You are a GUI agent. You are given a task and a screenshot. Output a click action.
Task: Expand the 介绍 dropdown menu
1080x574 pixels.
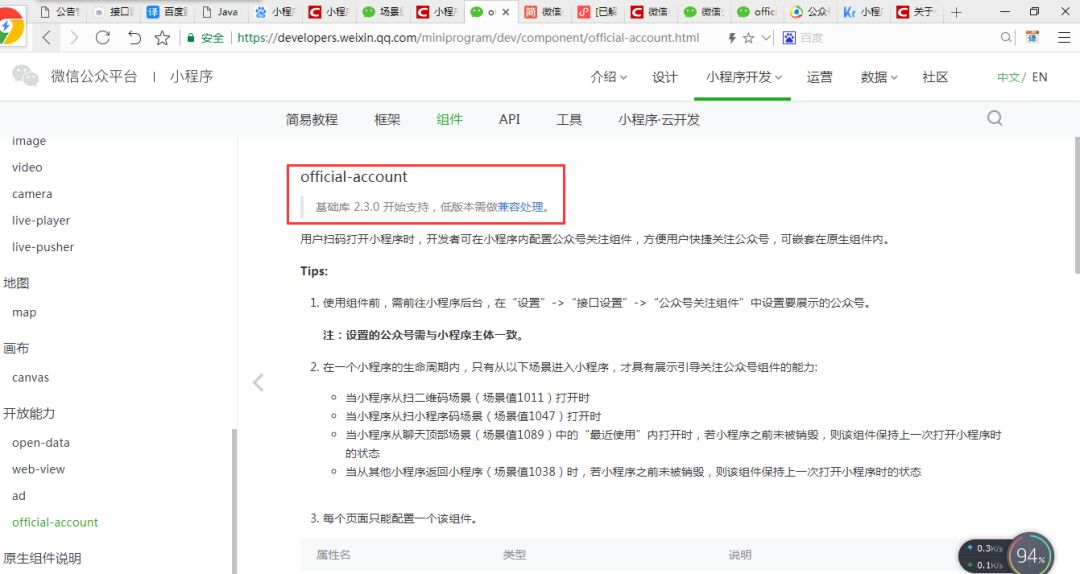click(608, 77)
